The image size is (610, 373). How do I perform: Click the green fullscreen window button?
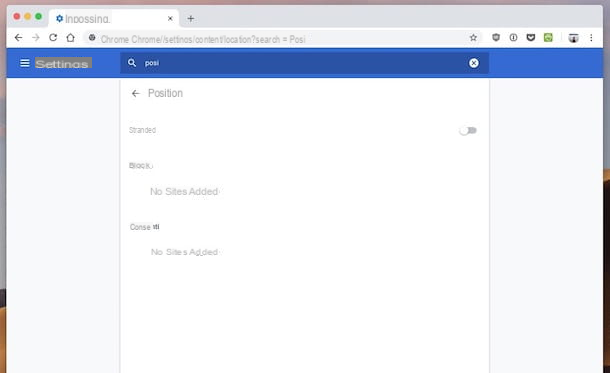(39, 16)
